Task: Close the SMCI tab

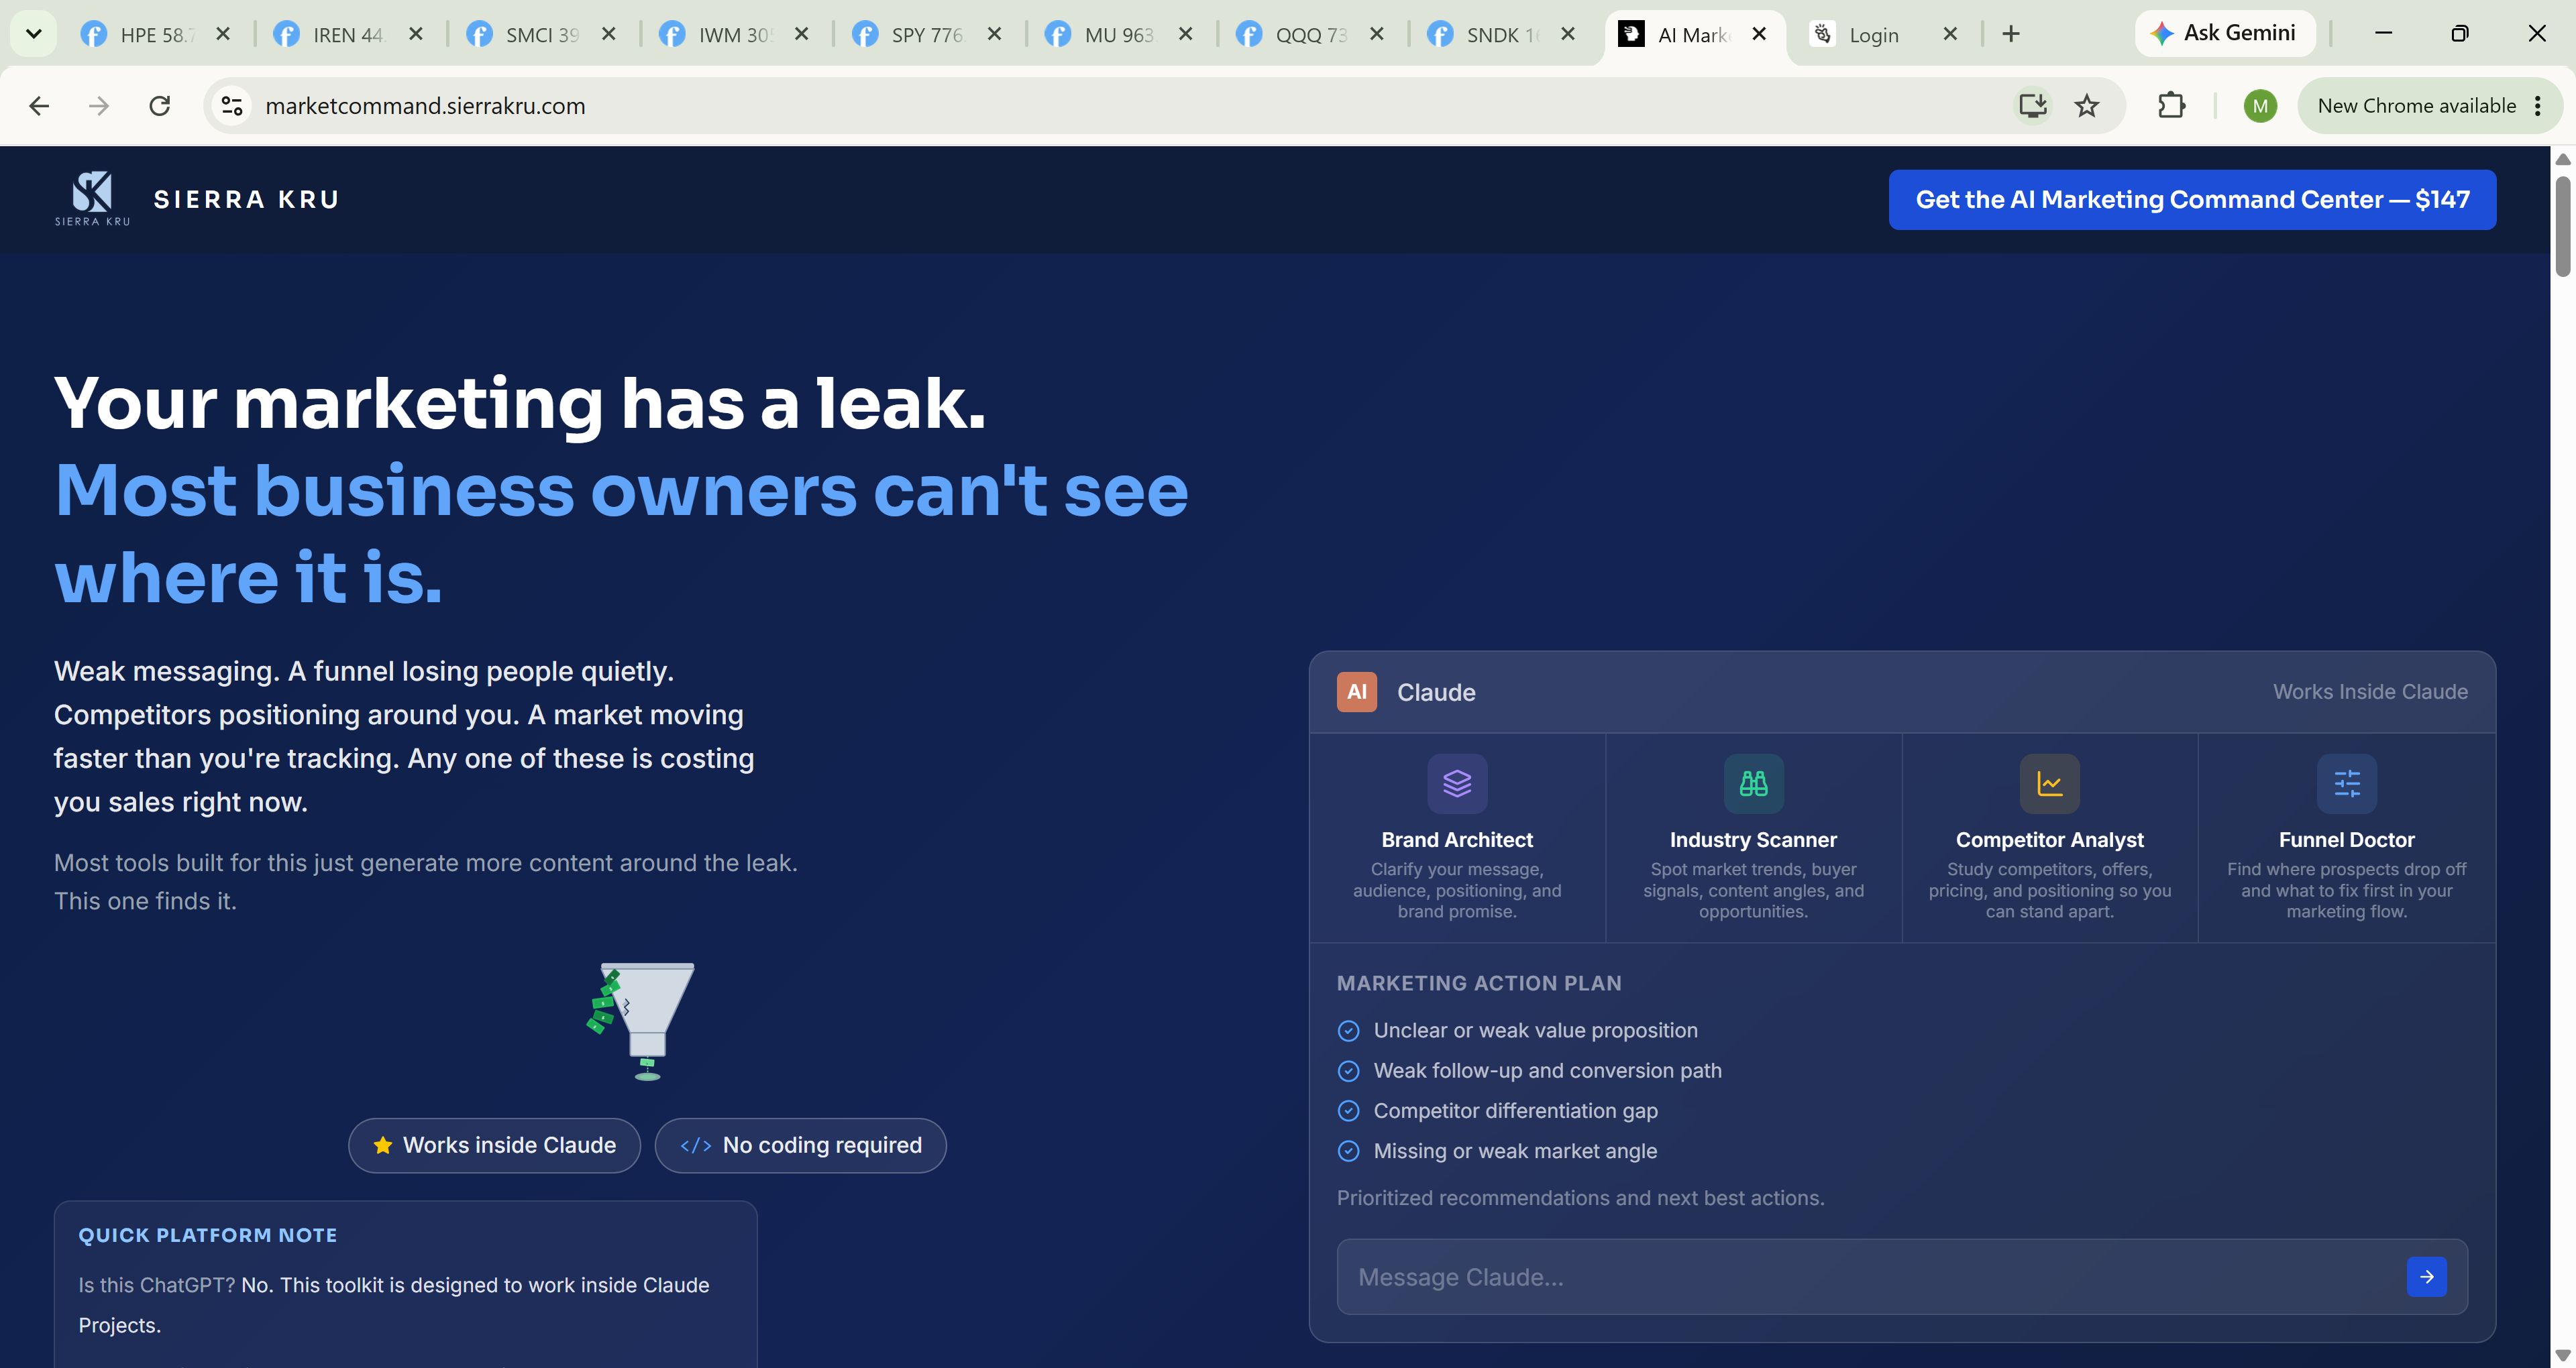Action: click(x=608, y=34)
